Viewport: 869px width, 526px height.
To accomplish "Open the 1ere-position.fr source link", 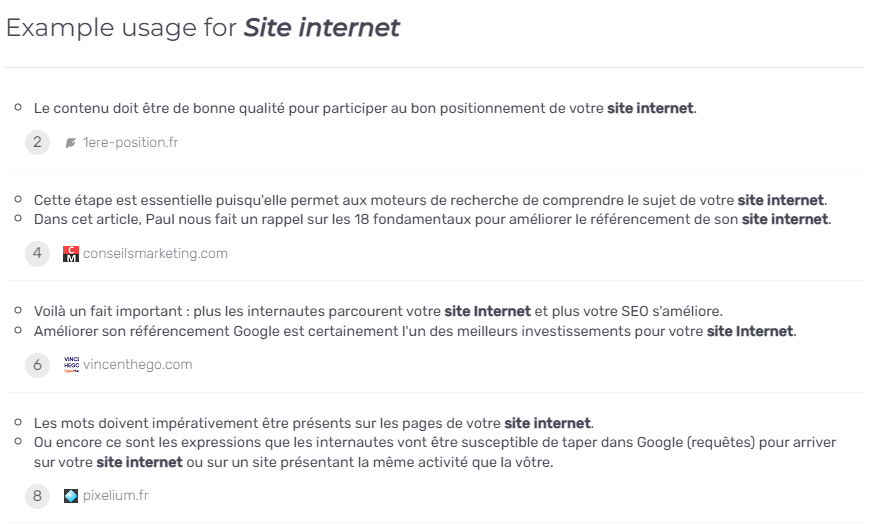I will click(130, 142).
